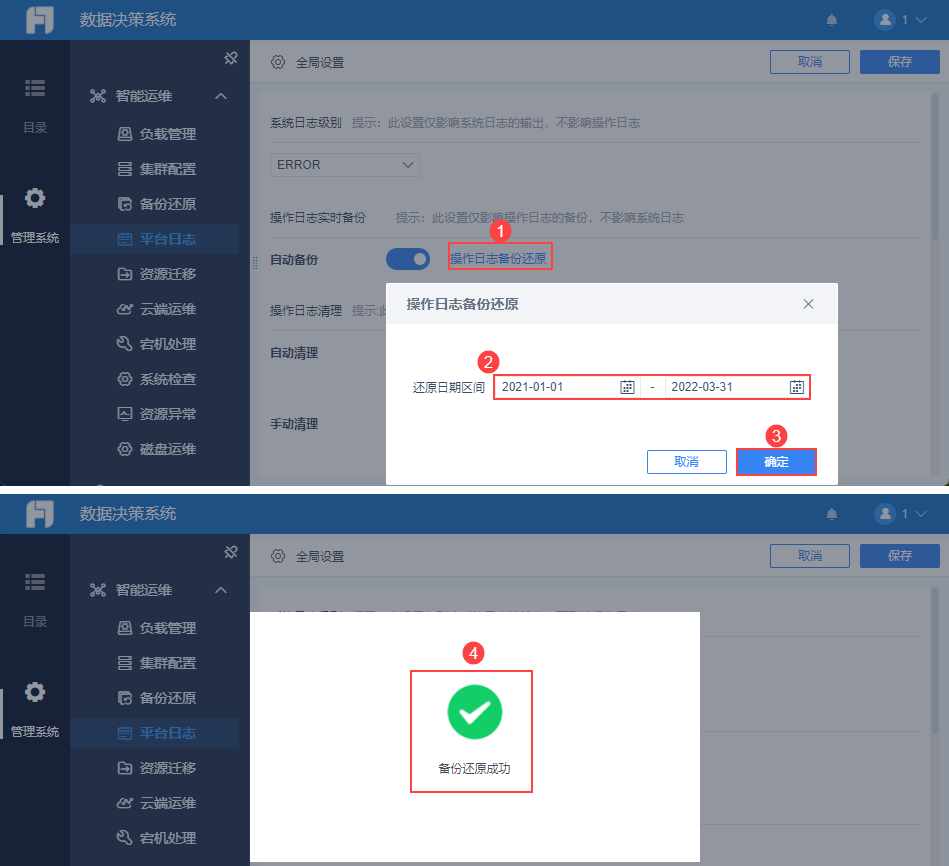Image resolution: width=949 pixels, height=866 pixels.
Task: Click the 备份还原成功 message text
Action: (474, 769)
